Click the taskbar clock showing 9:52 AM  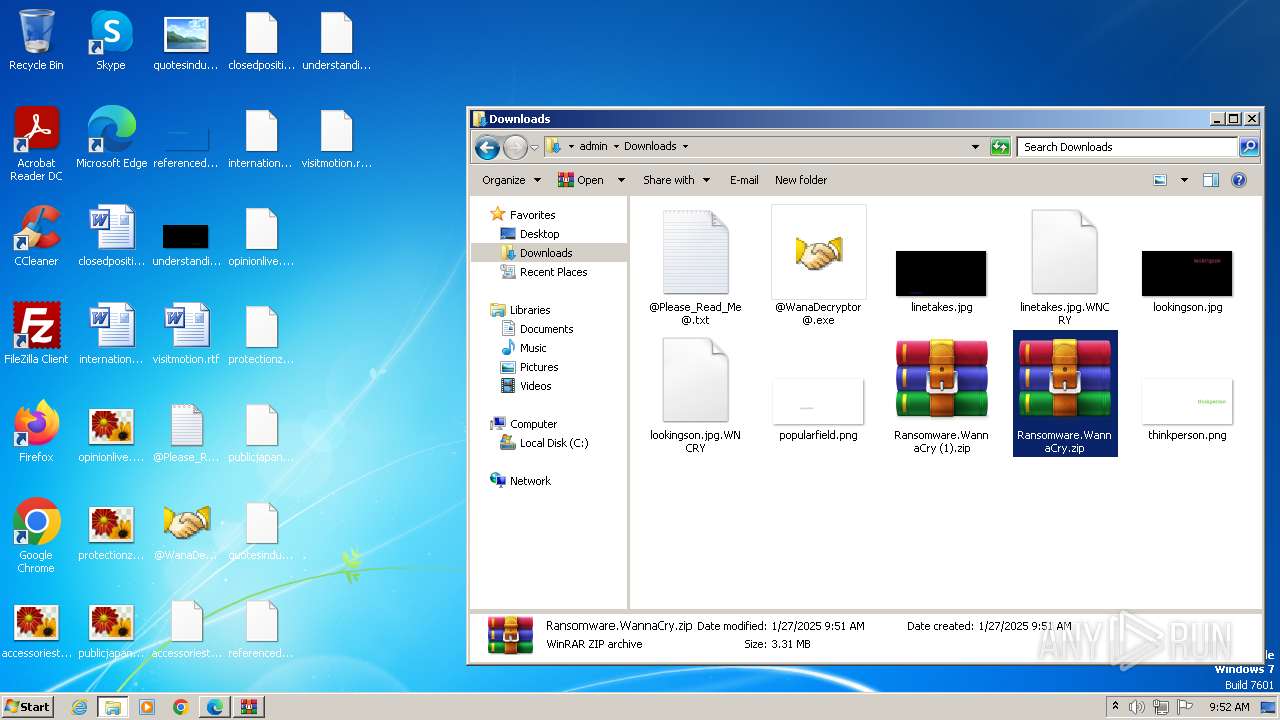coord(1229,707)
